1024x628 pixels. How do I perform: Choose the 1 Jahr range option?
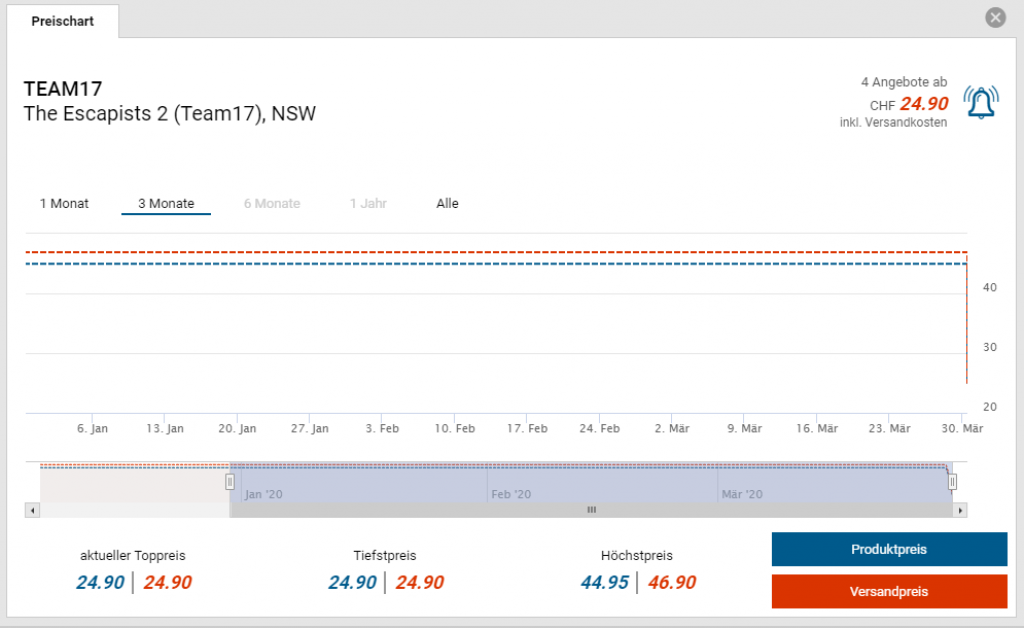tap(368, 204)
